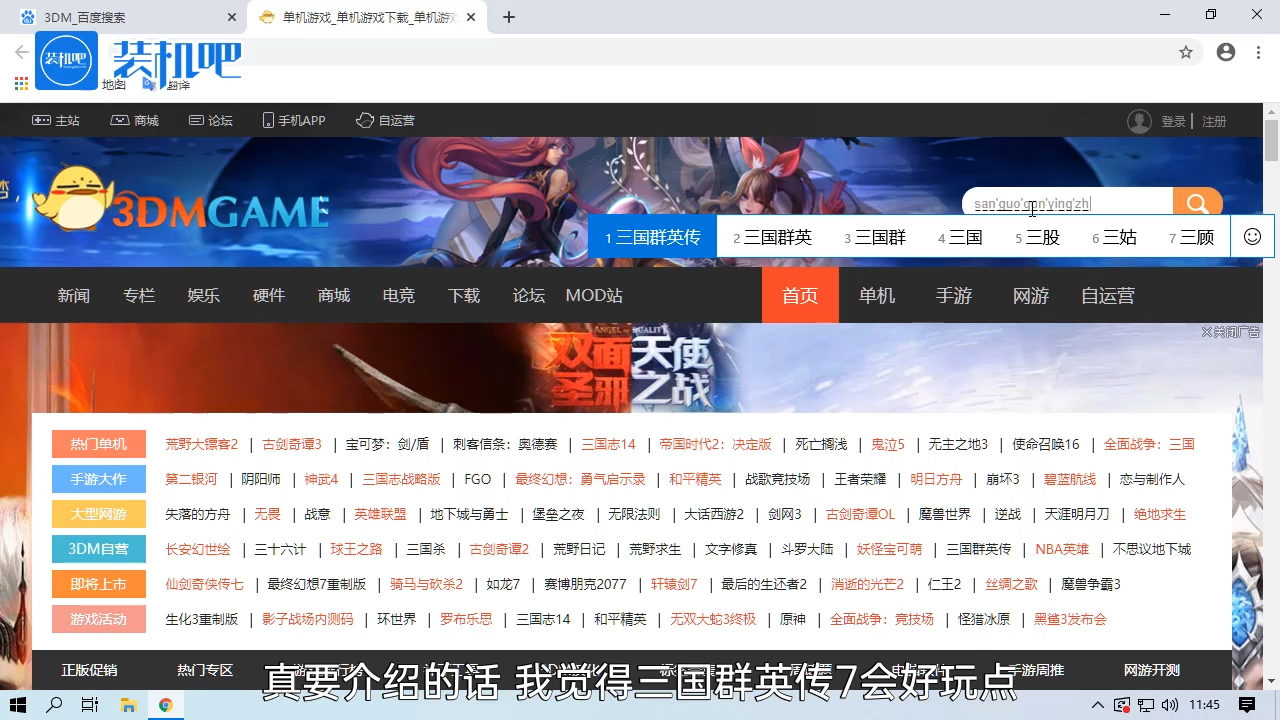Click the smiley emoji icon beside the suggestion bar
Screen dimensions: 1280x720
(1252, 236)
